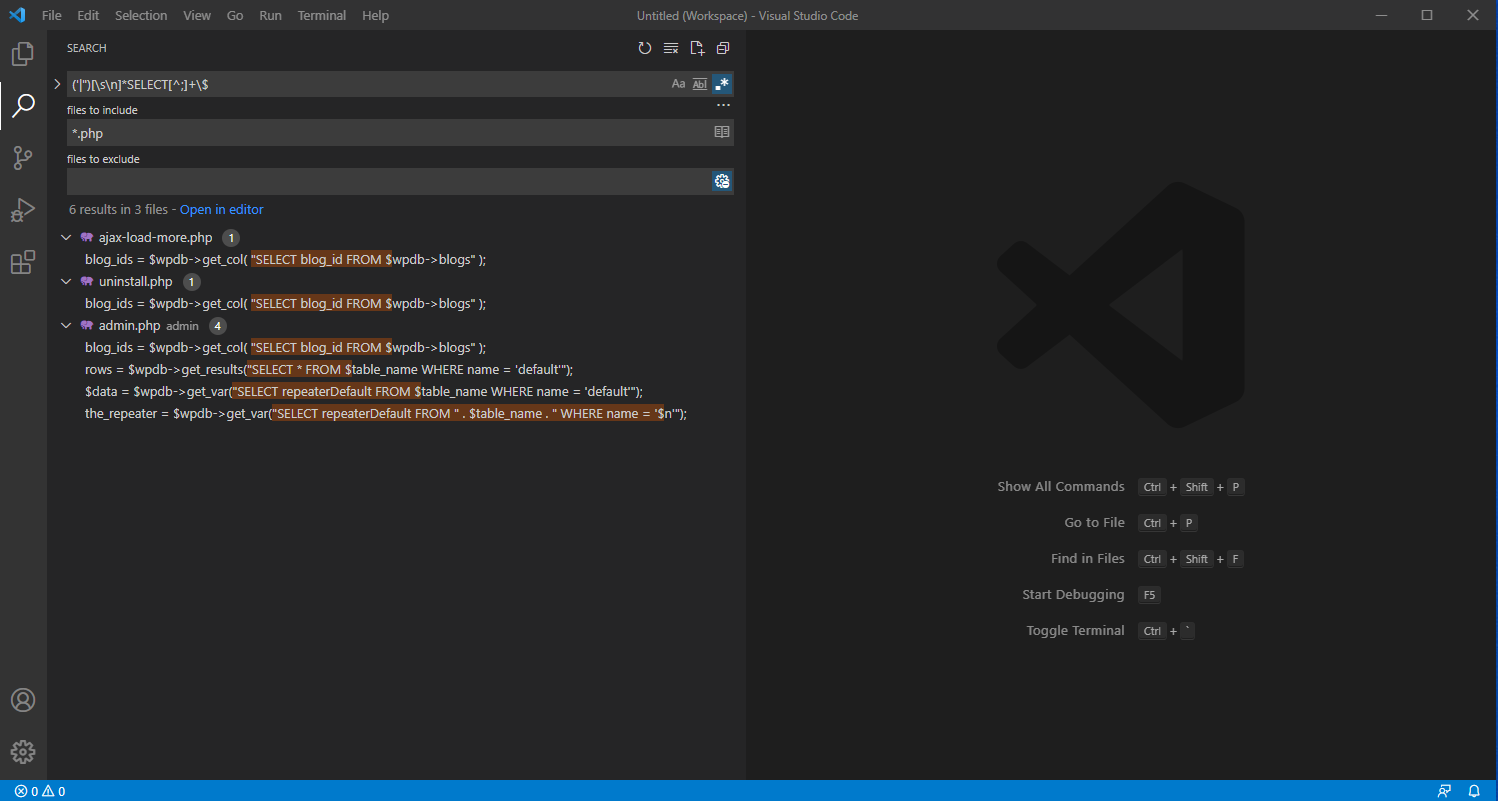This screenshot has width=1498, height=801.
Task: Clear the search results
Action: [671, 48]
